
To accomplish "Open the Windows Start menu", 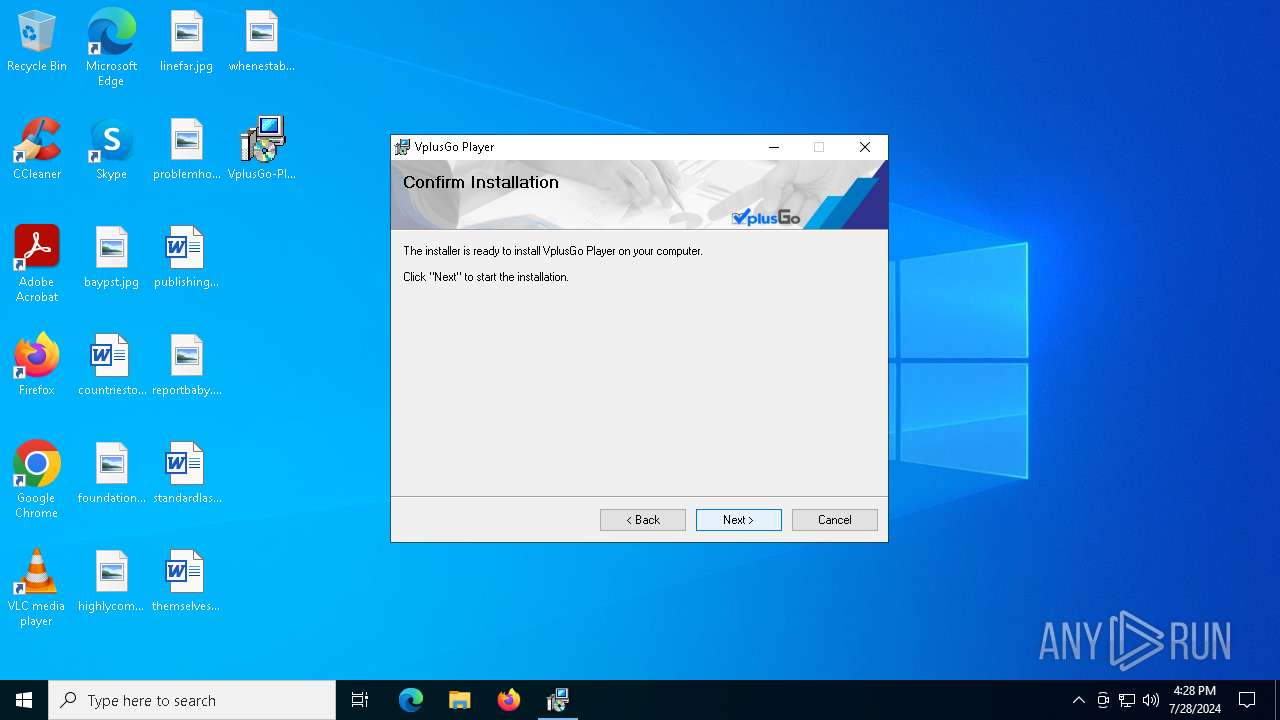I will pos(24,700).
